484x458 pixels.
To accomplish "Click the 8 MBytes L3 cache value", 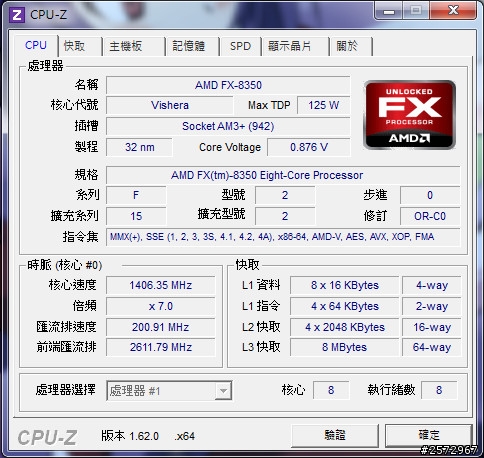I will (345, 348).
